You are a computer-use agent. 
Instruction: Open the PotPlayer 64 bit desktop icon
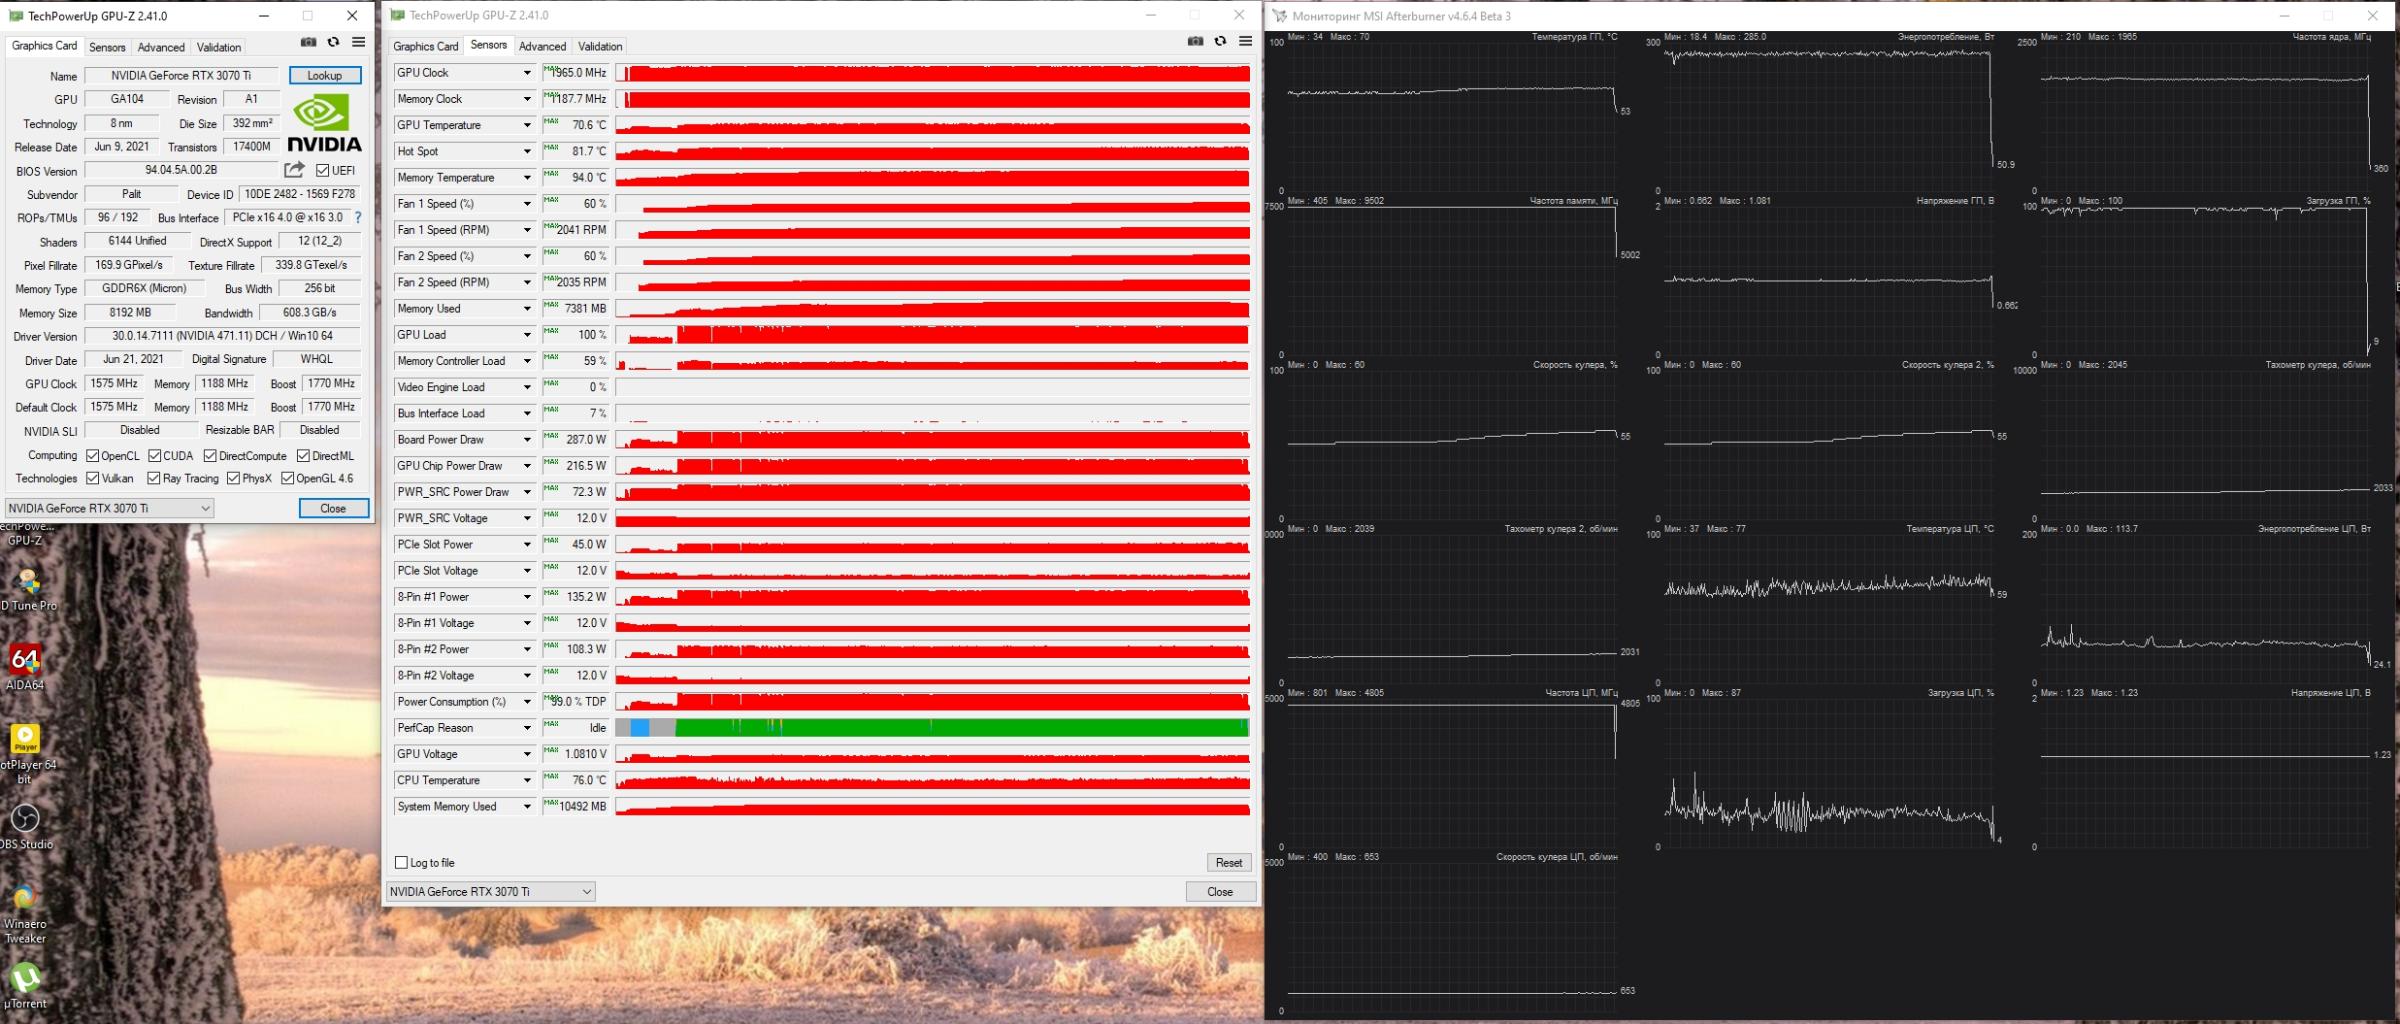[25, 753]
